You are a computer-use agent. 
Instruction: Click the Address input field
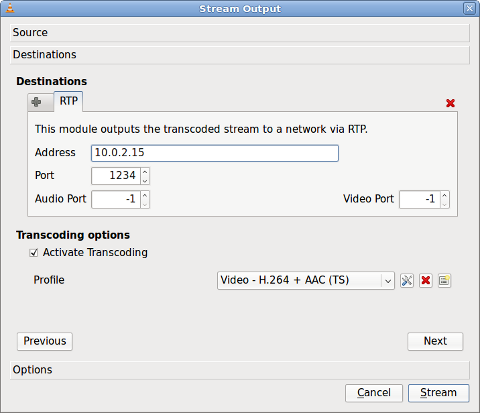[215, 153]
